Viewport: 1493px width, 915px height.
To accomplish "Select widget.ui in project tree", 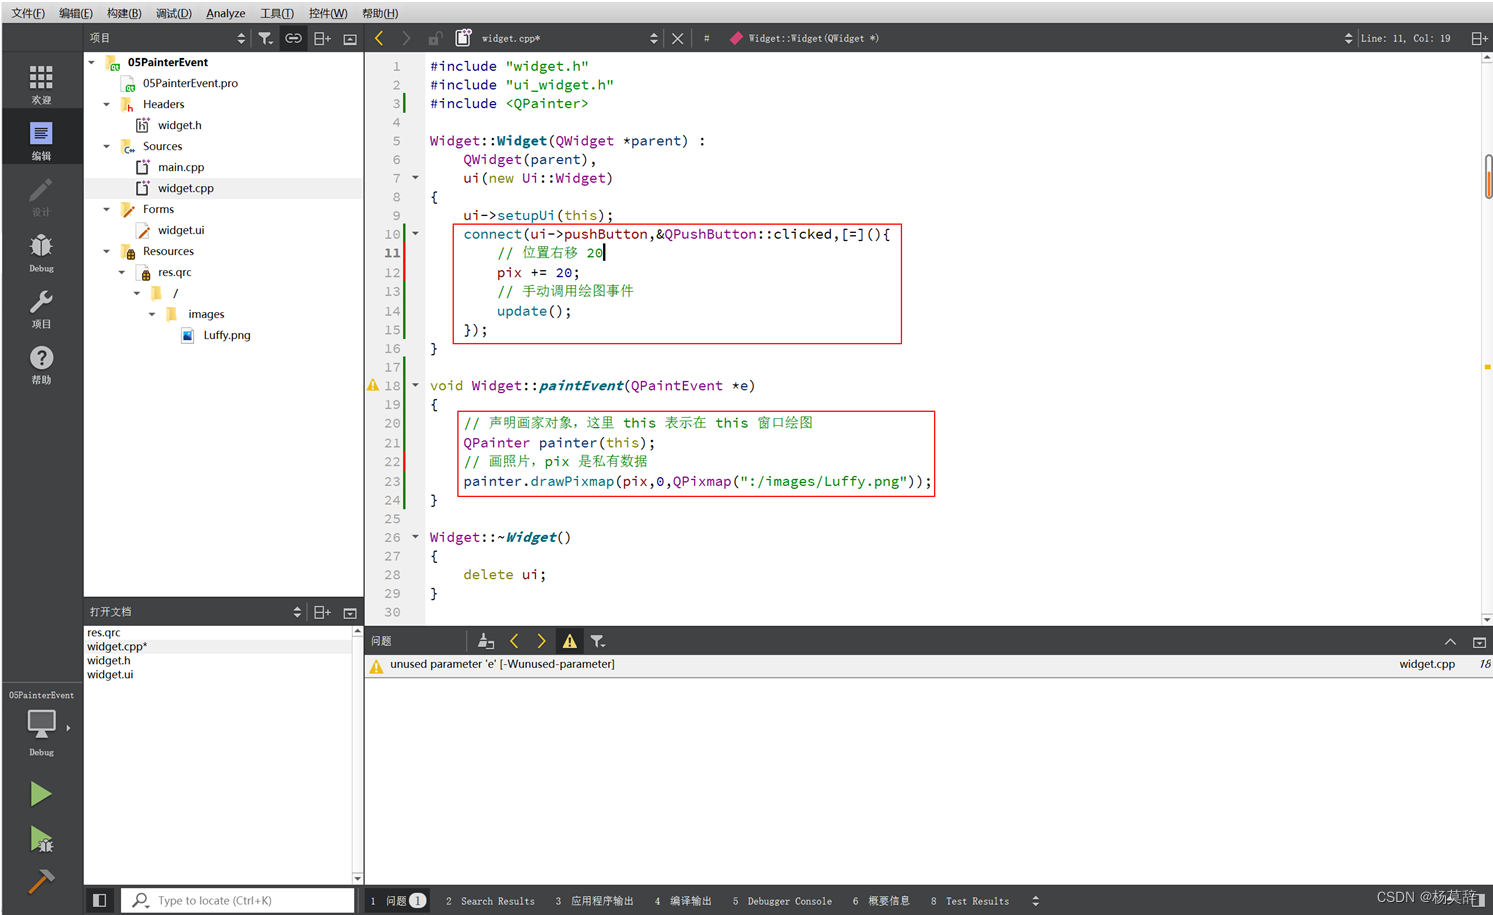I will coord(181,230).
